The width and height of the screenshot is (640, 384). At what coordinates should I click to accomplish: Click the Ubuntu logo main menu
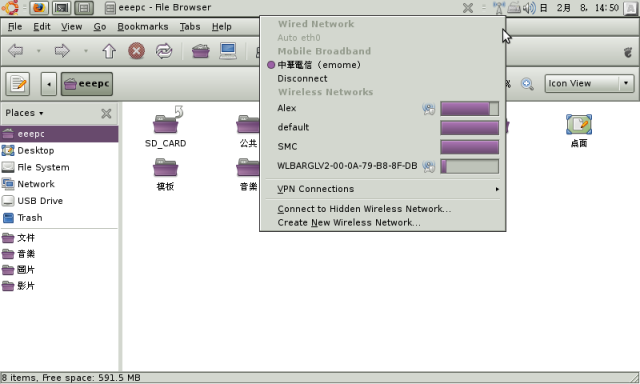click(10, 7)
